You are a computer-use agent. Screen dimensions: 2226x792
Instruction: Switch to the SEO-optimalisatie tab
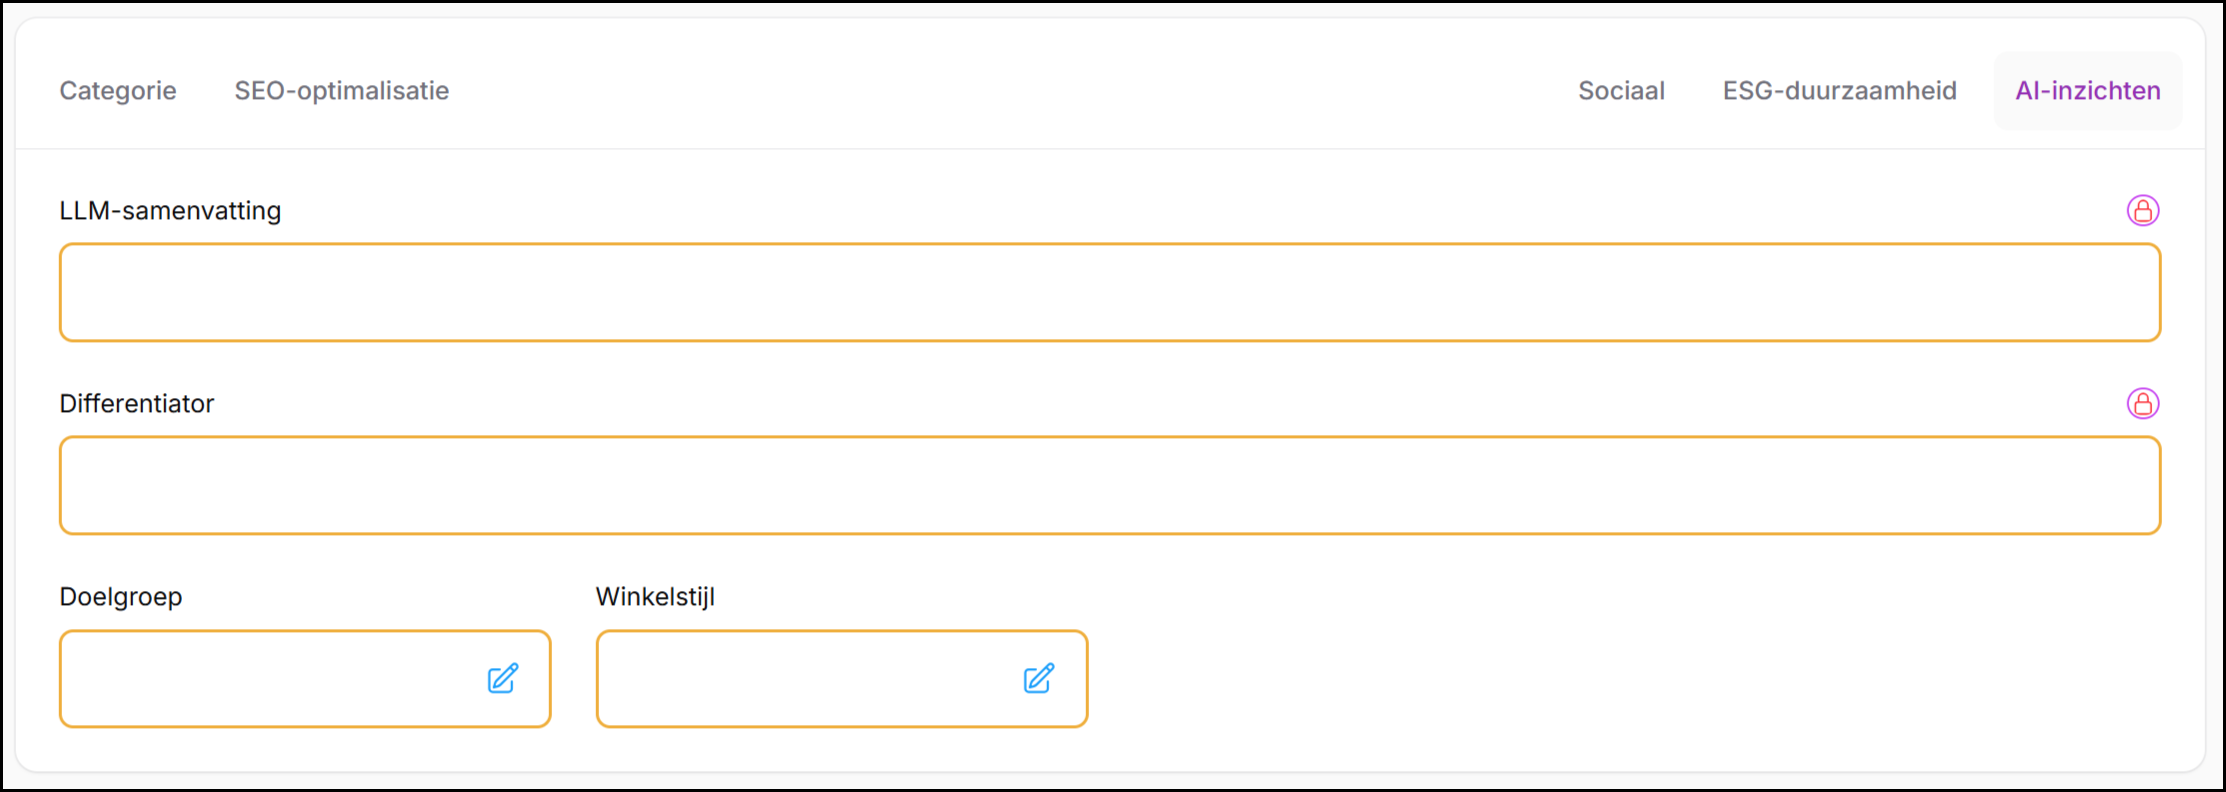[341, 91]
